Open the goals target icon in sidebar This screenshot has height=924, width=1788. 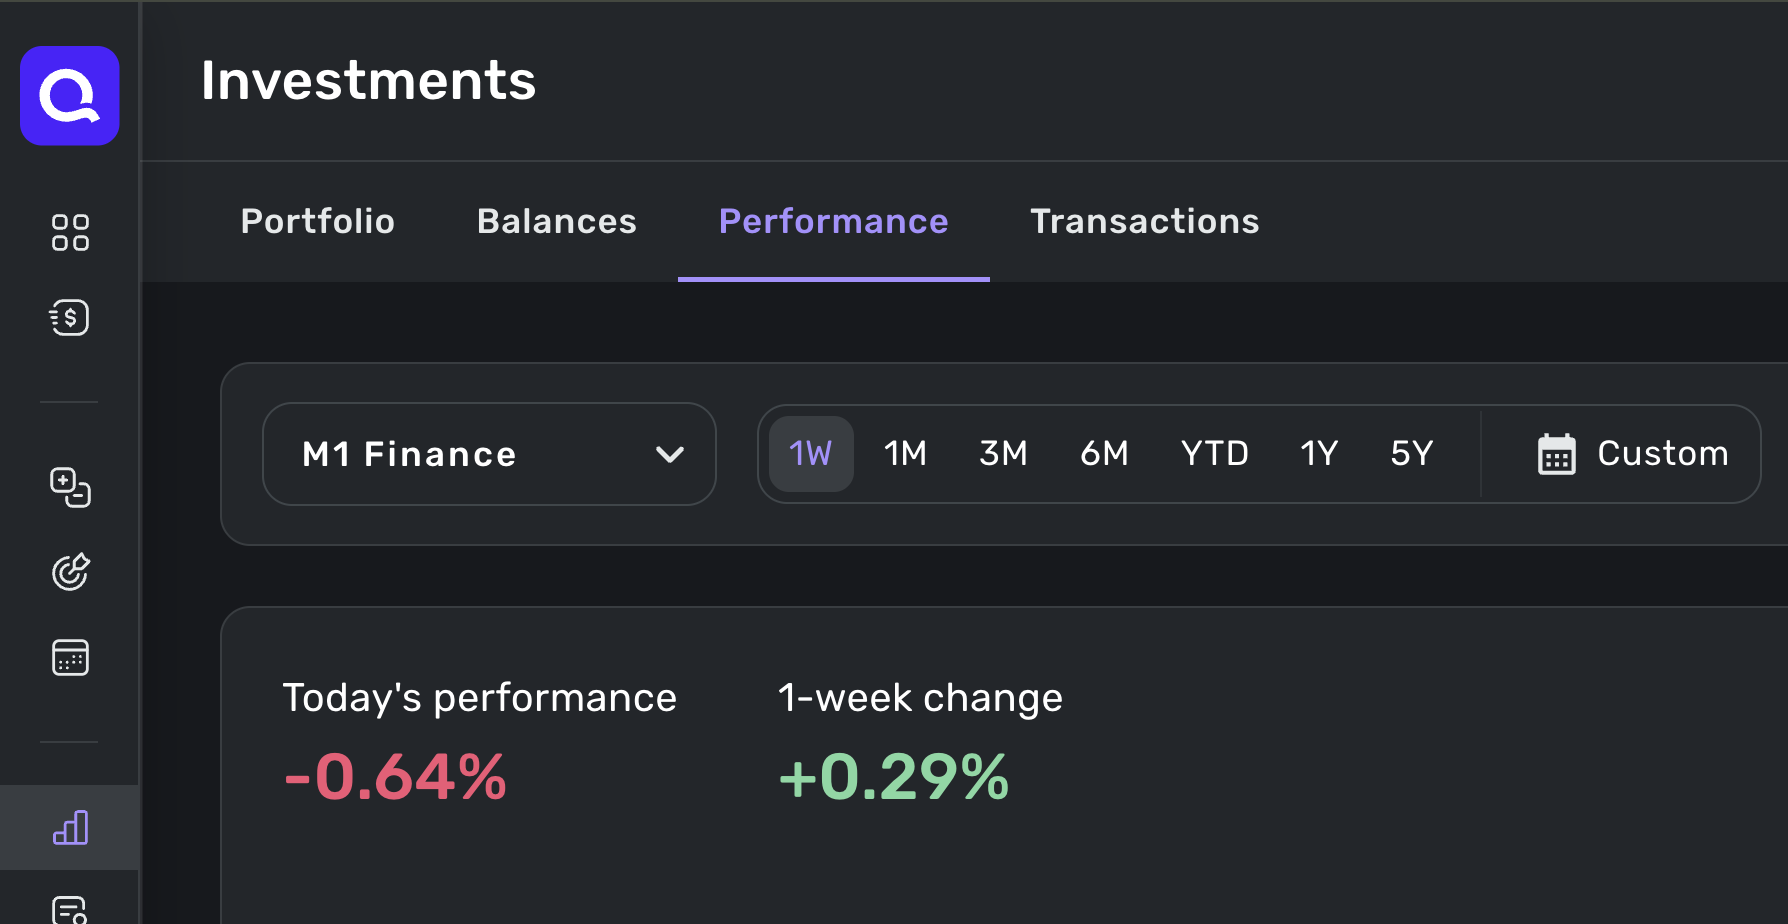[x=70, y=572]
